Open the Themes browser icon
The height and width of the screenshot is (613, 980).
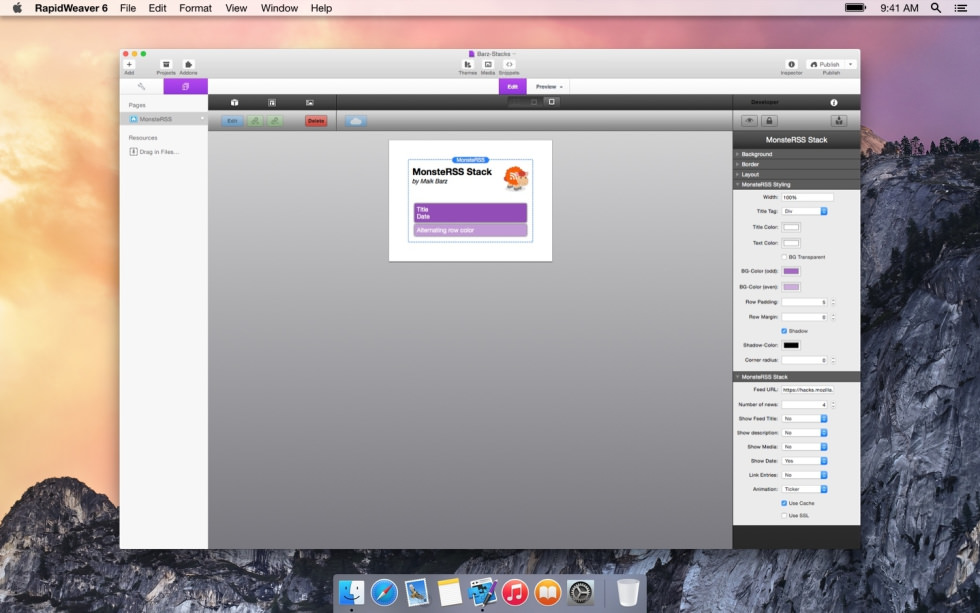point(468,64)
